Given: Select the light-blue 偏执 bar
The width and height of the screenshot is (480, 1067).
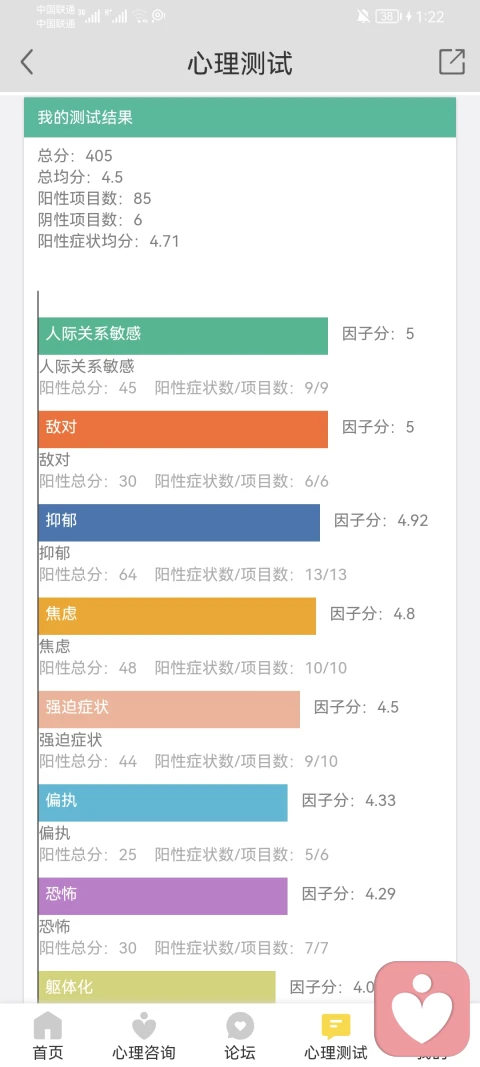Looking at the screenshot, I should (x=163, y=802).
